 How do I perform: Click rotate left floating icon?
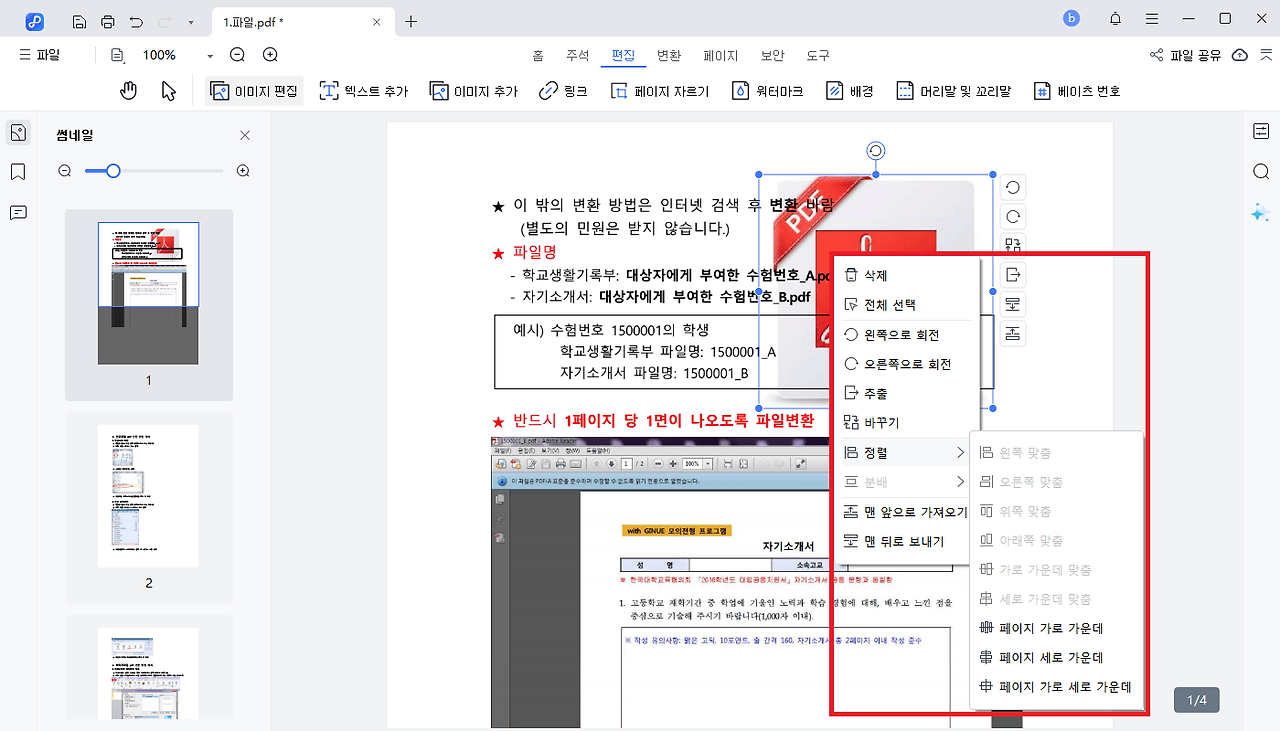(x=1013, y=187)
